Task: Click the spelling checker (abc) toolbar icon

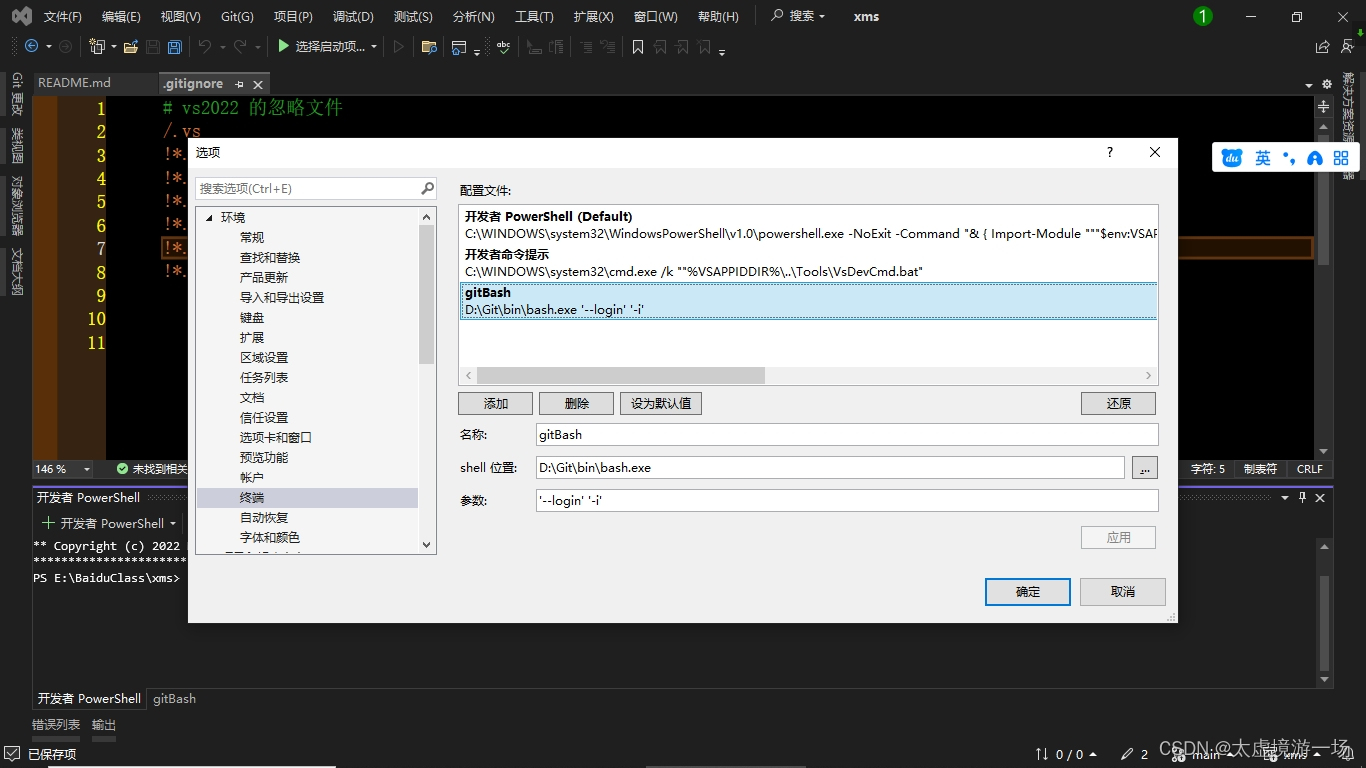Action: coord(503,46)
